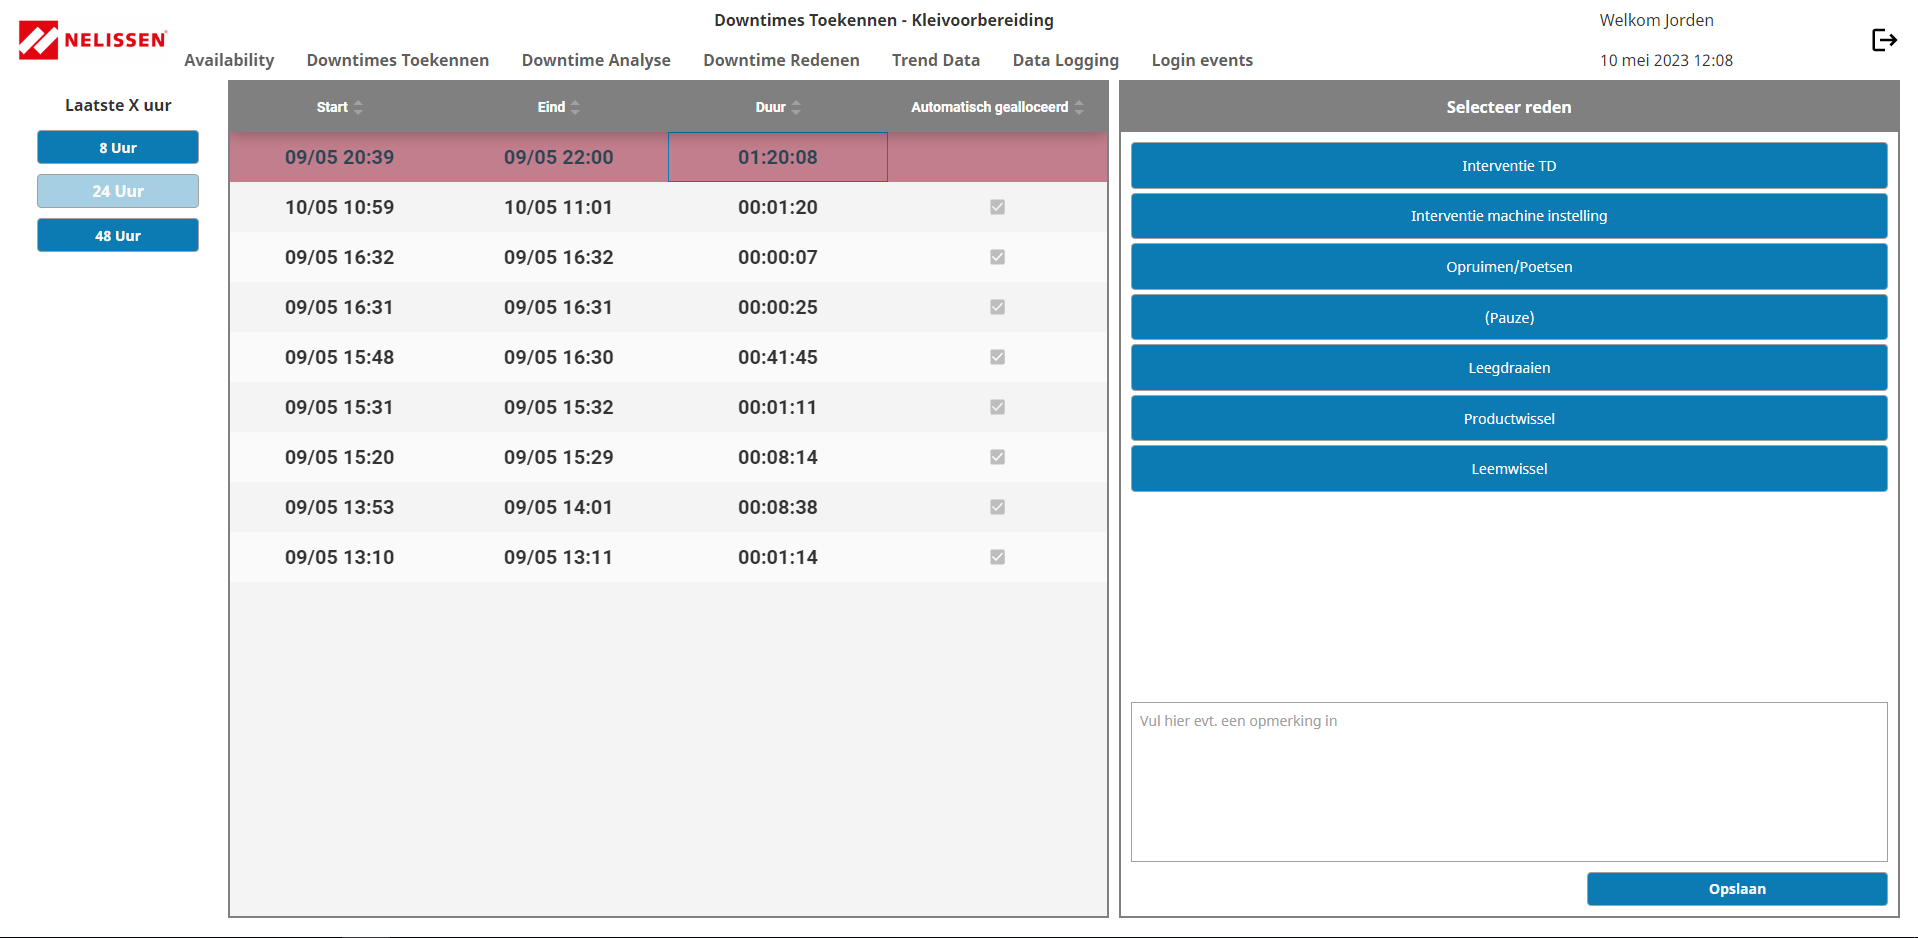Open the Login events page

(1201, 60)
